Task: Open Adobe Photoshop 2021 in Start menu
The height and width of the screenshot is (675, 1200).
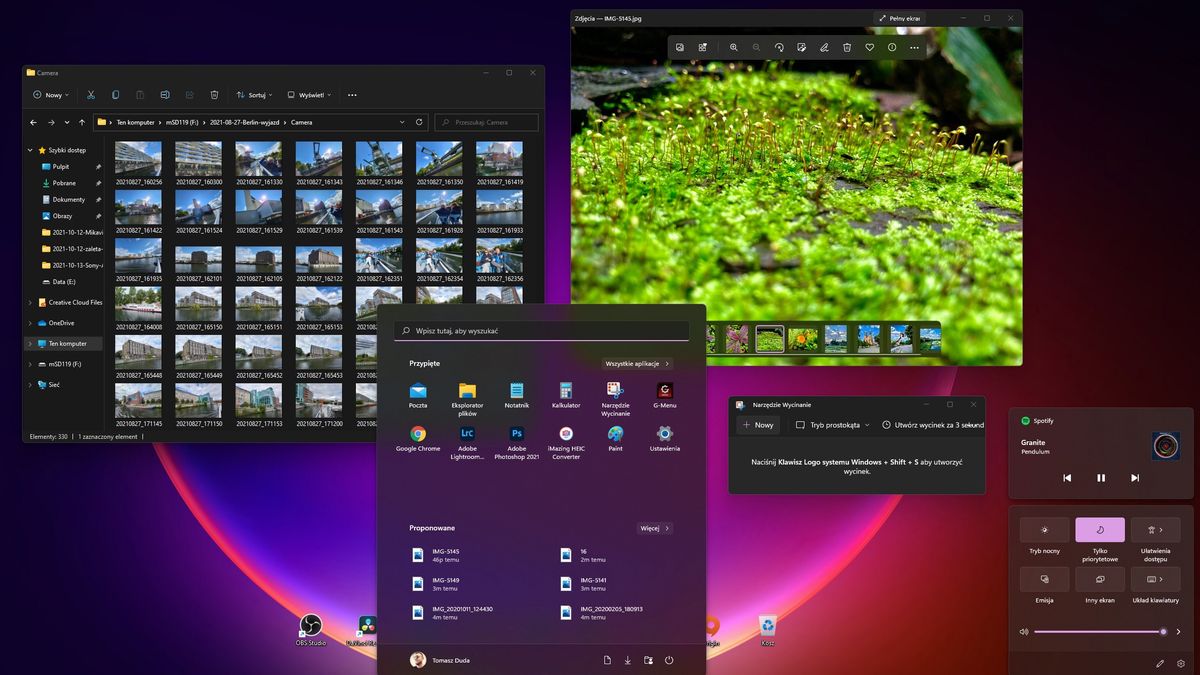Action: [x=517, y=443]
